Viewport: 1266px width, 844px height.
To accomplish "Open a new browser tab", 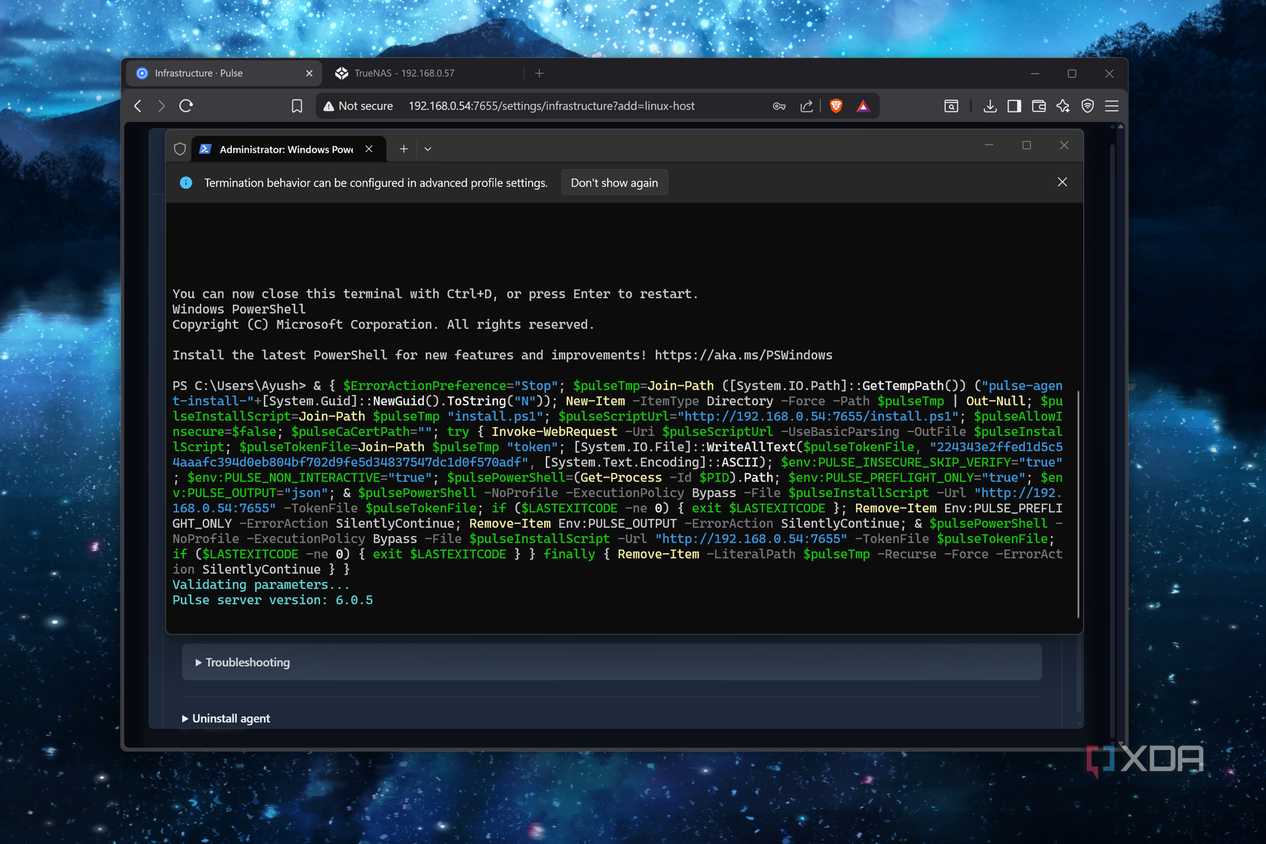I will click(x=539, y=73).
